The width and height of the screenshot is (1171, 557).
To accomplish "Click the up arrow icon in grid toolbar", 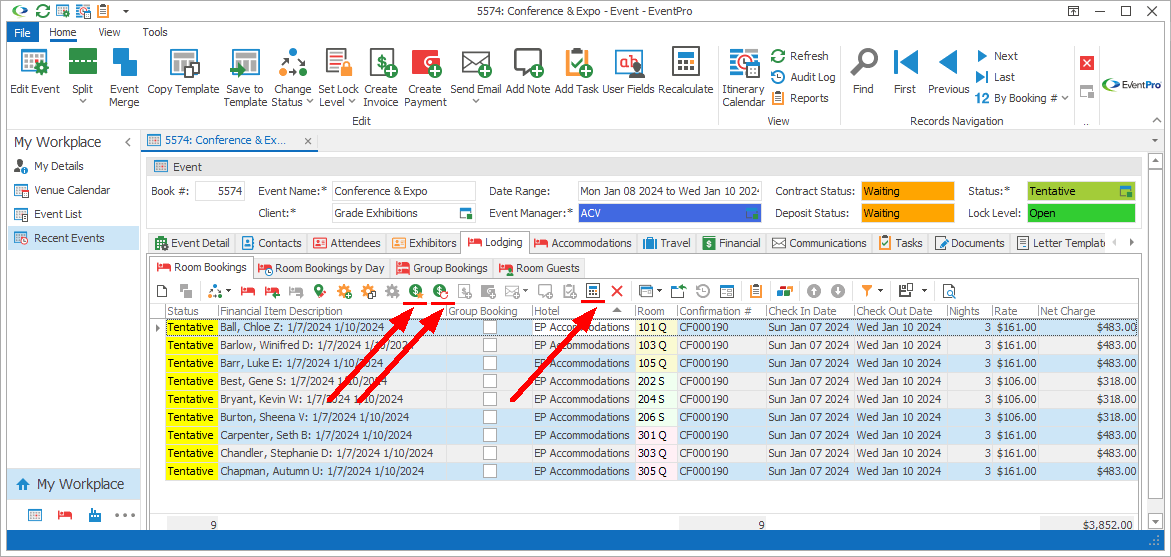I will click(x=814, y=290).
